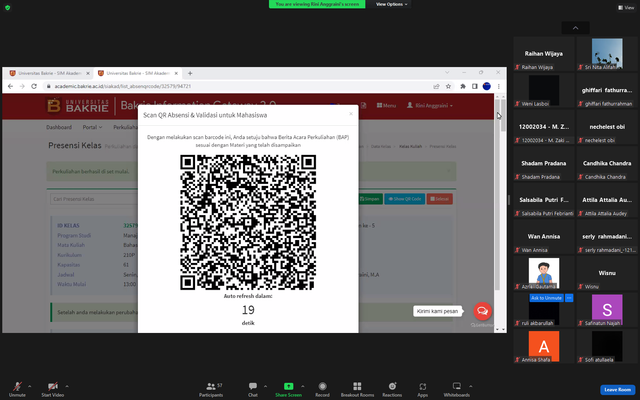Click the browser forward arrow
Image resolution: width=640 pixels, height=400 pixels.
[22, 86]
